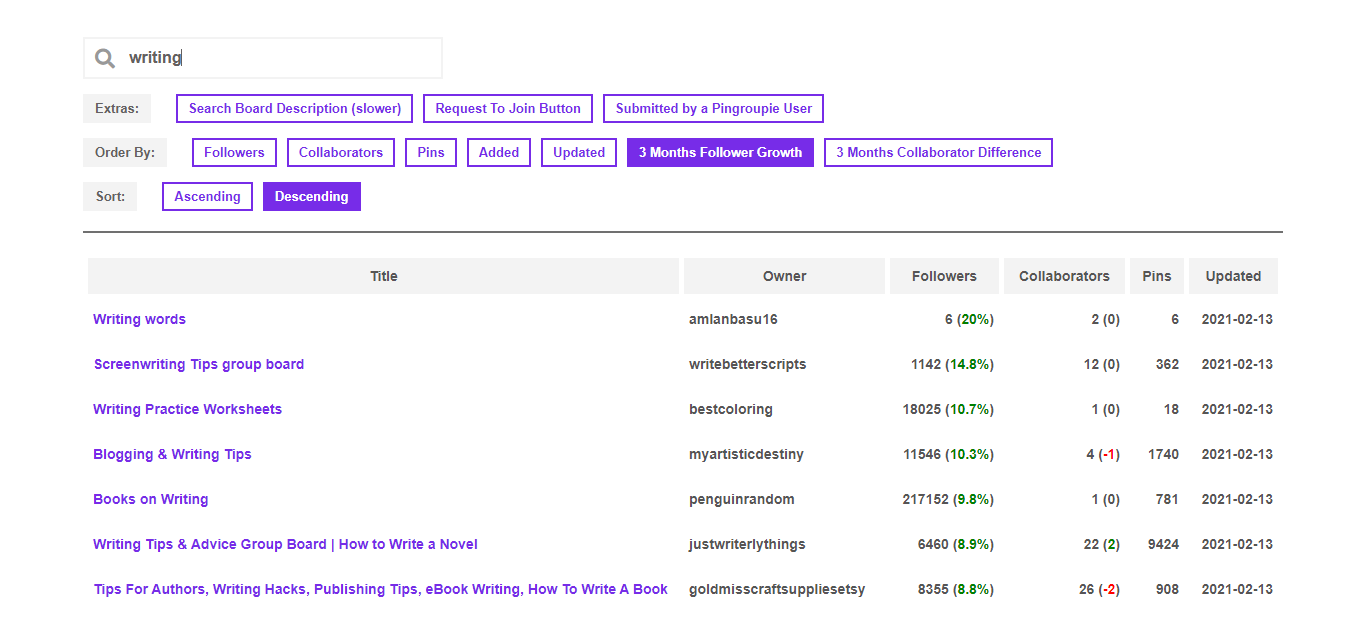Select 3 Months Follower Growth ordering
This screenshot has height=625, width=1366.
(x=720, y=153)
